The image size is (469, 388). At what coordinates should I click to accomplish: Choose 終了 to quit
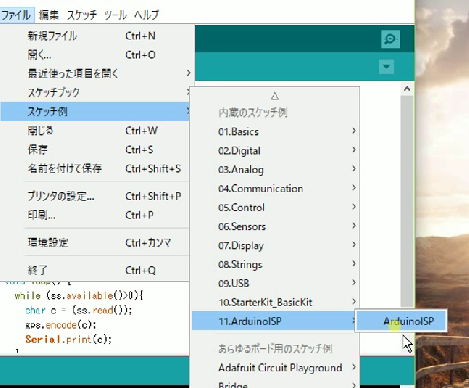point(95,270)
